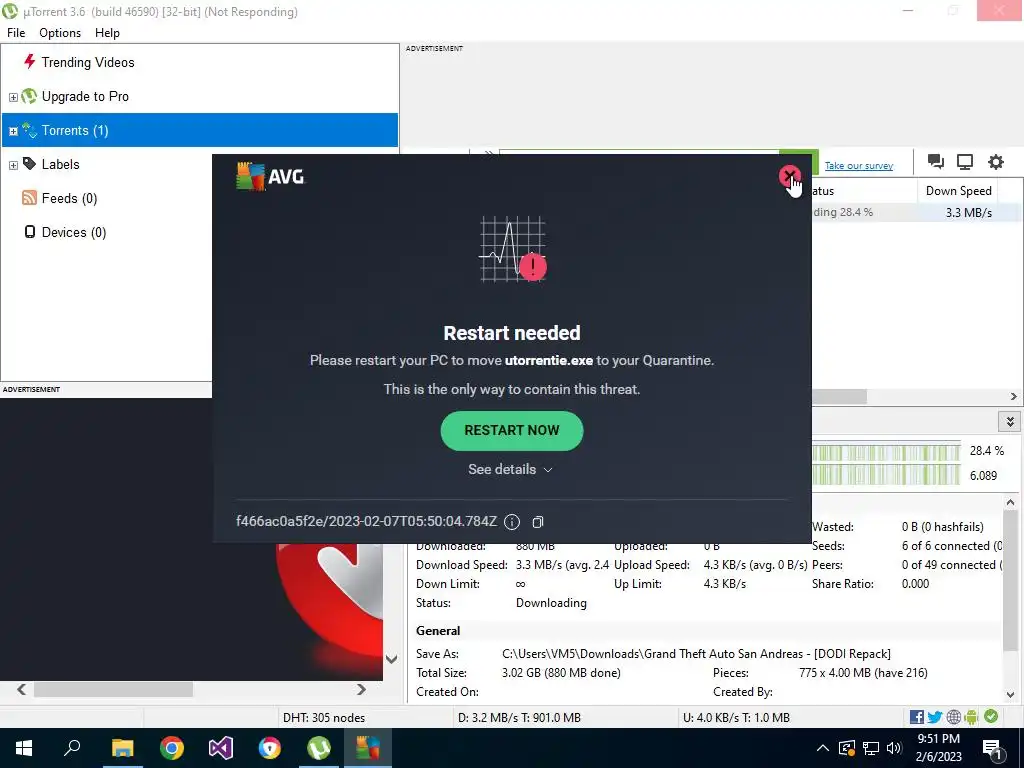The image size is (1024, 768).
Task: Open the chat bubbles toolbar icon
Action: 935,162
